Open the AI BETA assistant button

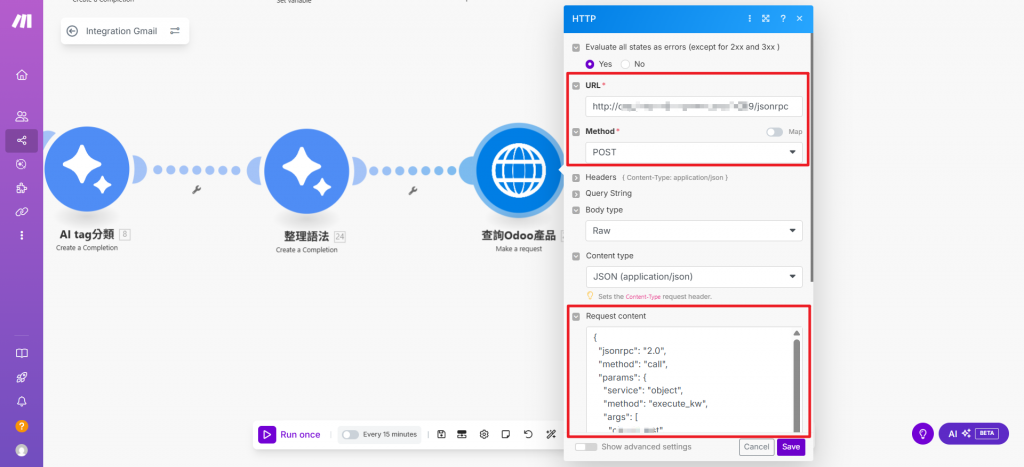tap(973, 434)
